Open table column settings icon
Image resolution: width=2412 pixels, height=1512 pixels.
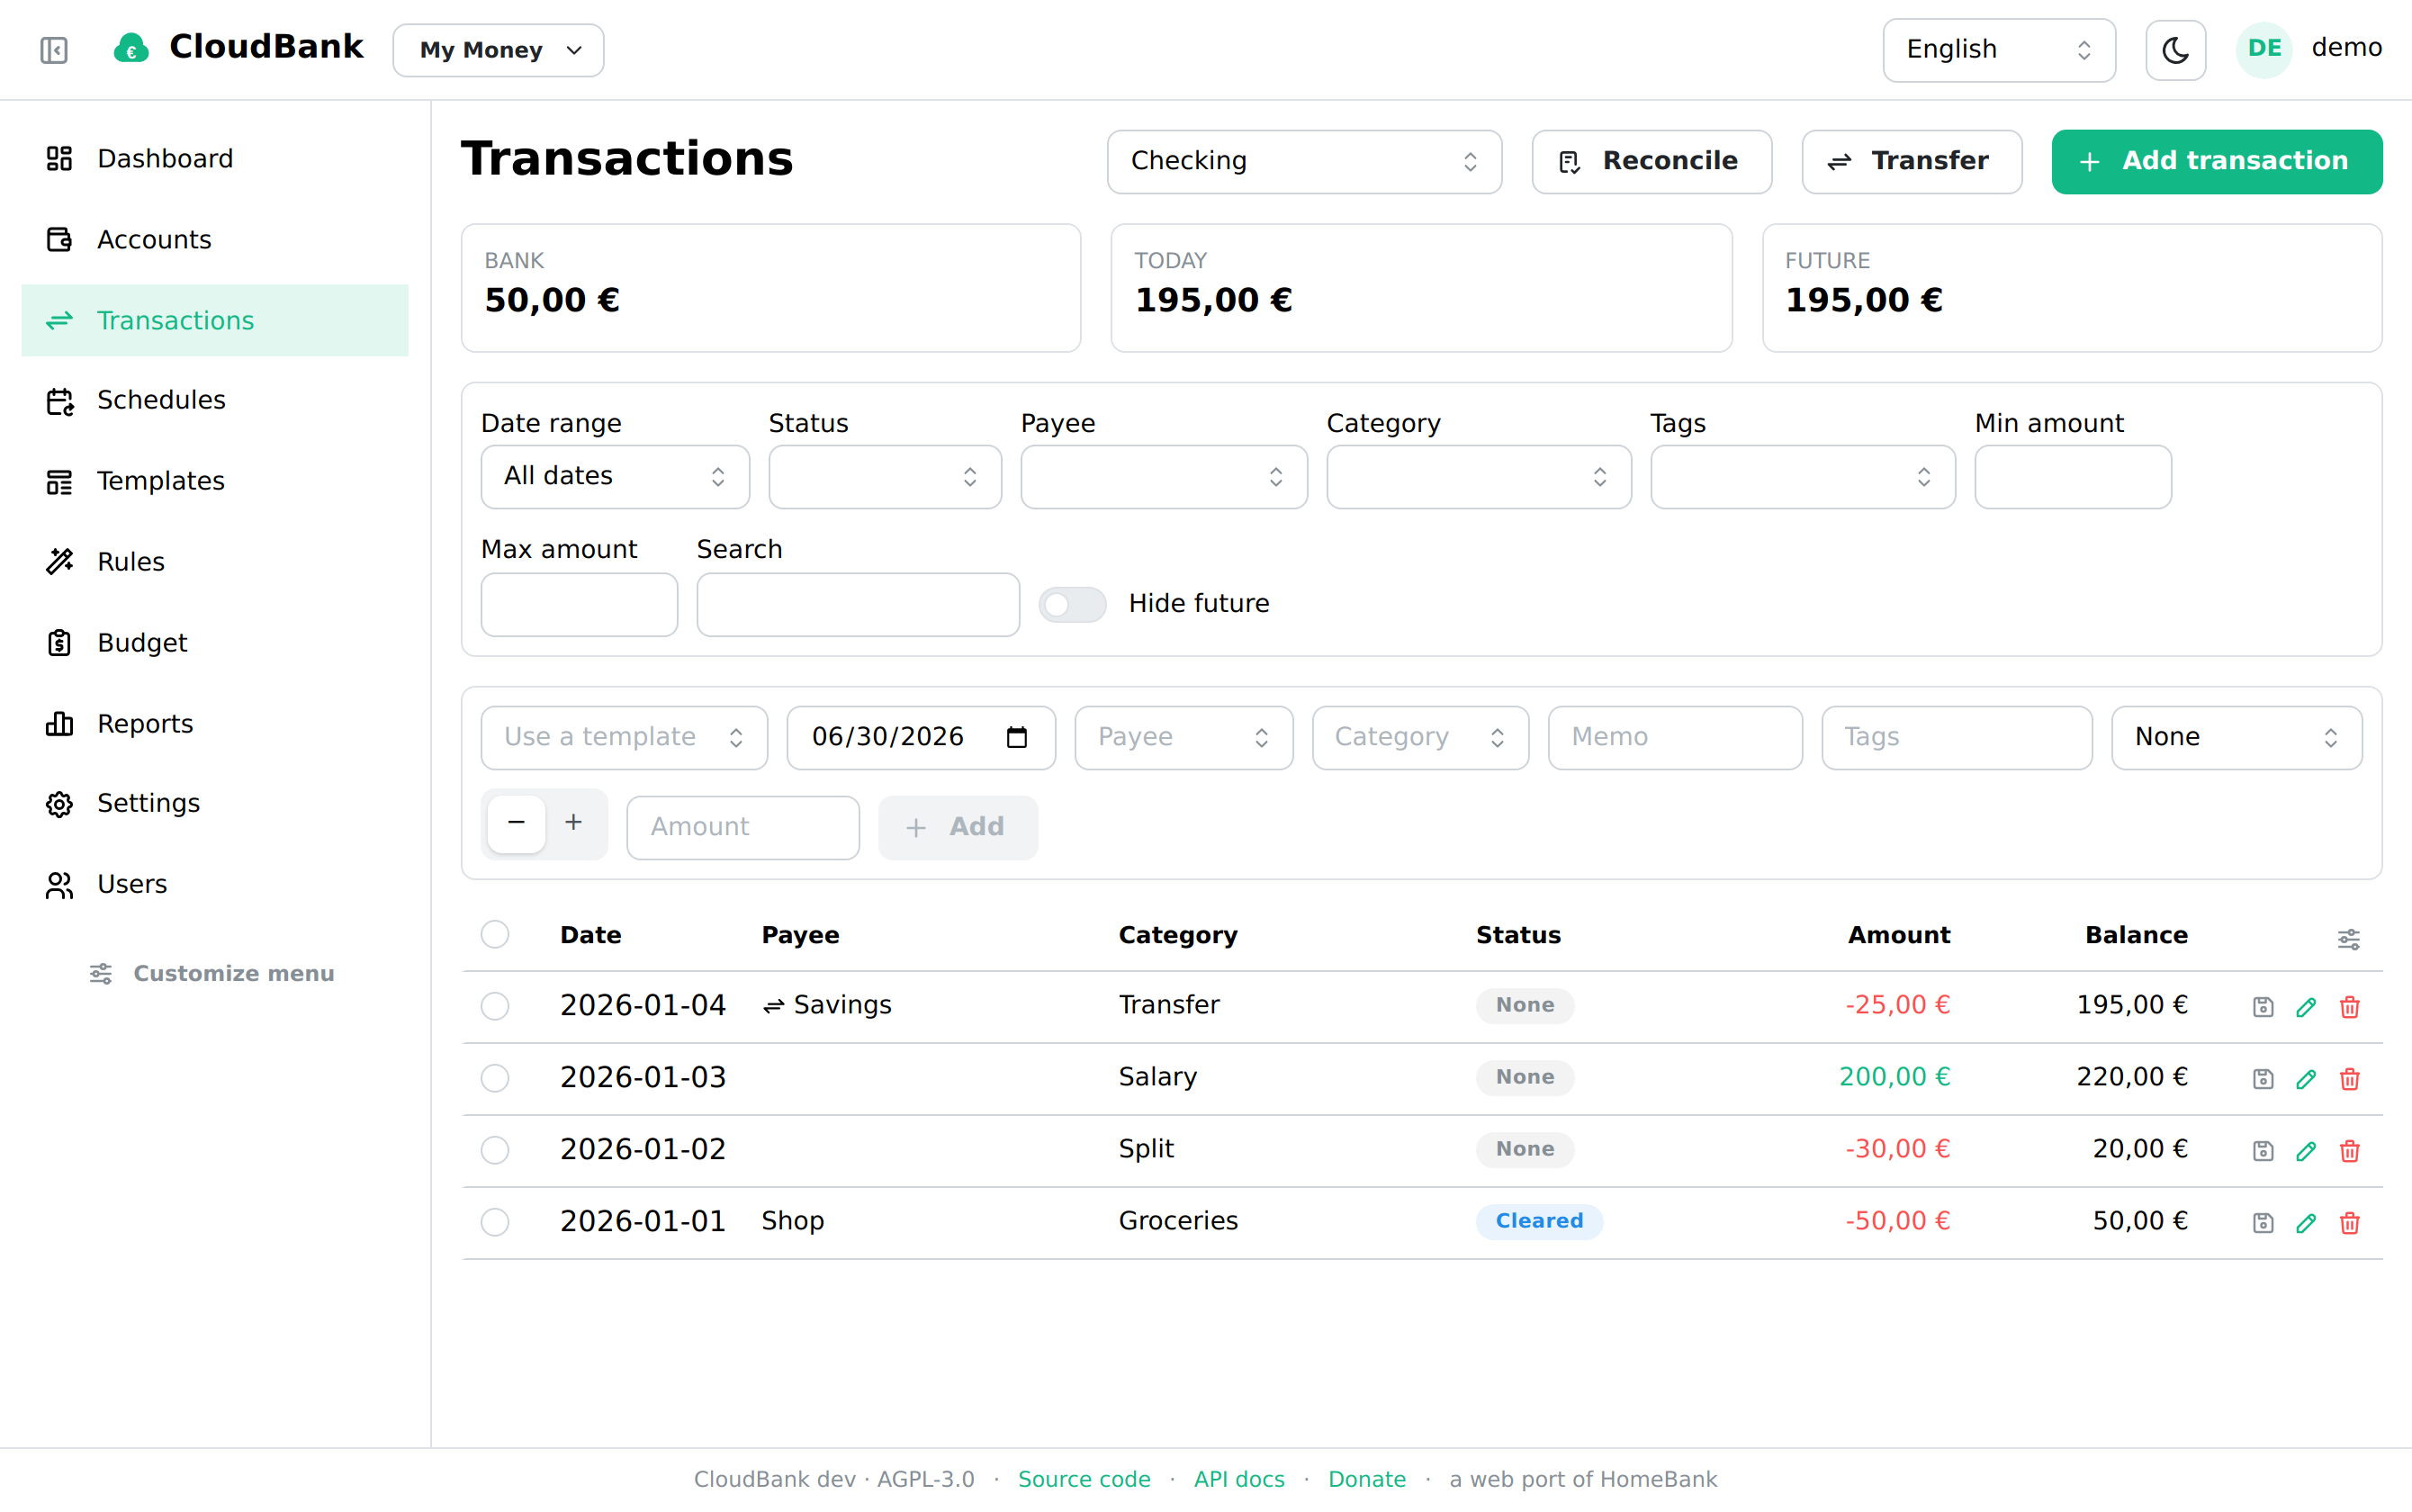[2348, 938]
